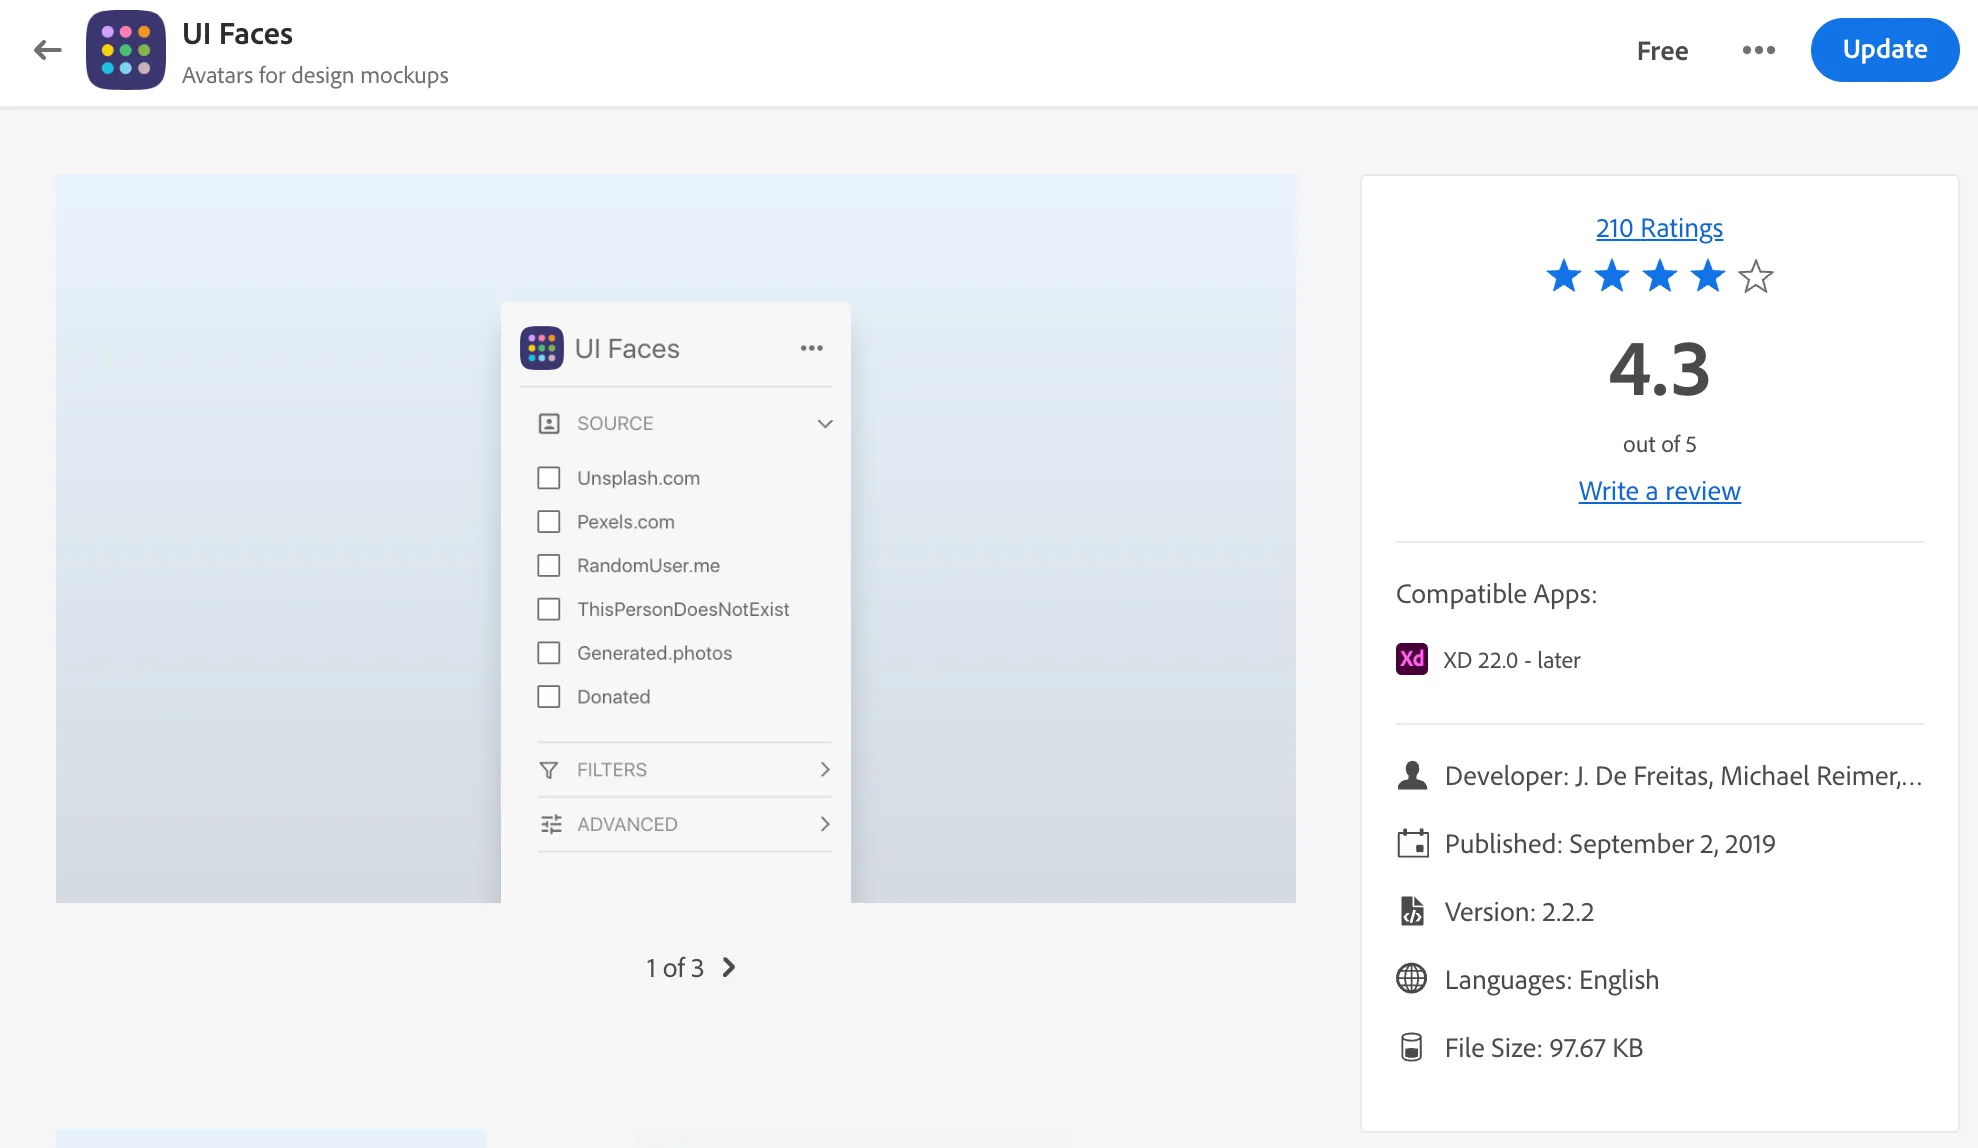Click the UI Faces title in header
The height and width of the screenshot is (1148, 1978).
[237, 34]
